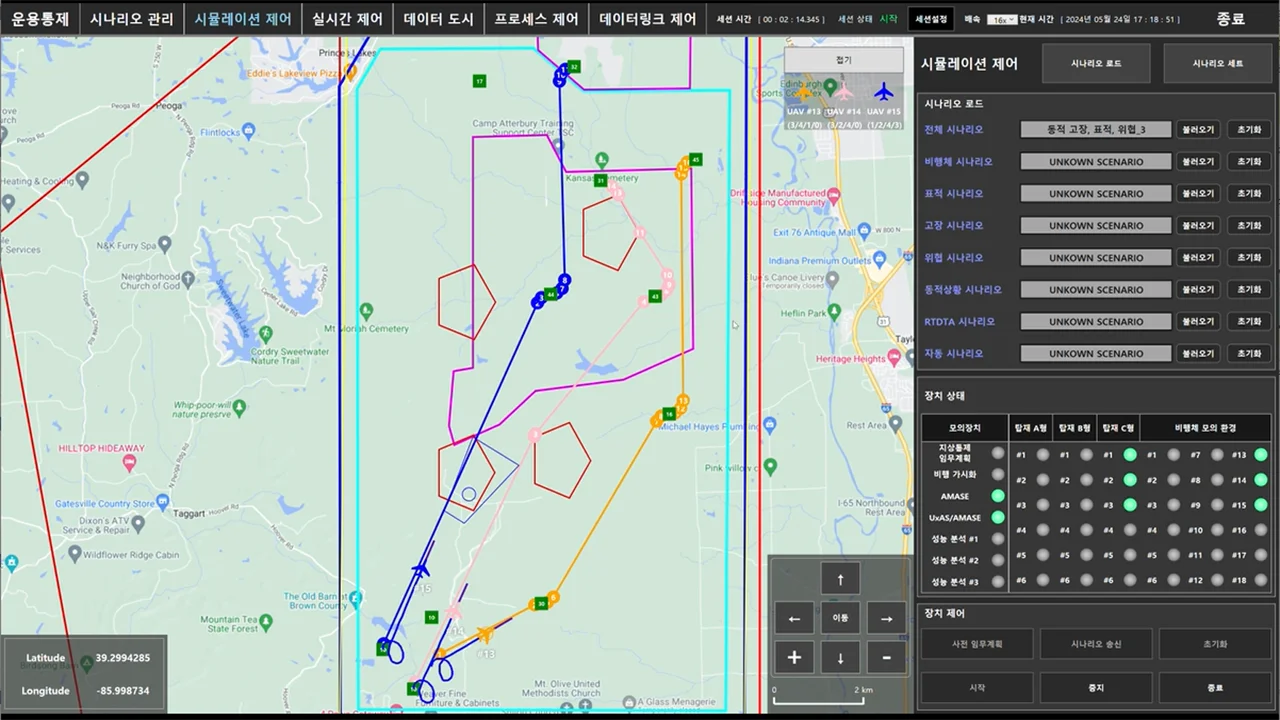
Task: Switch to the 실시간 제어 tab
Action: [347, 19]
